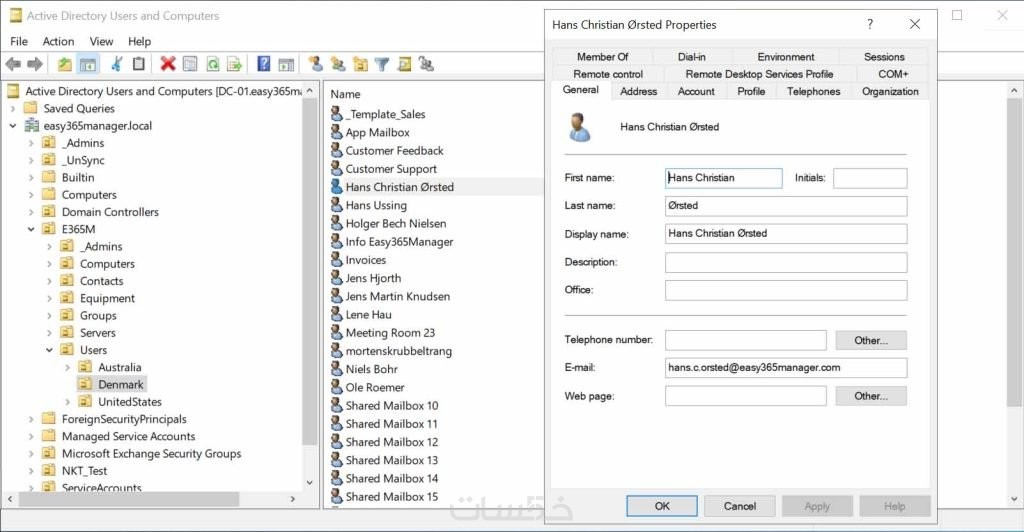1024x532 pixels.
Task: Click Other button next to Telephone number
Action: (871, 340)
